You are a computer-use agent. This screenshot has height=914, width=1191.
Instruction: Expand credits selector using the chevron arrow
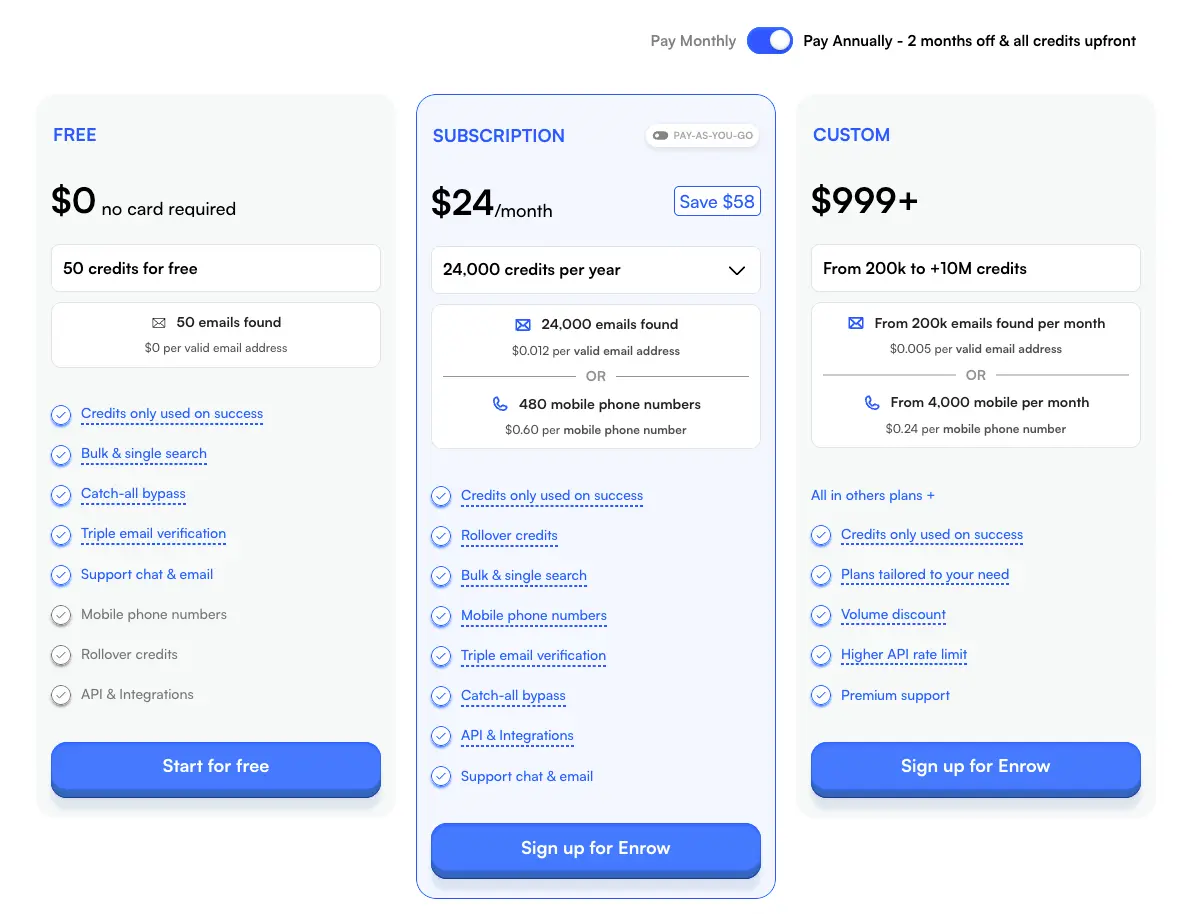point(737,271)
